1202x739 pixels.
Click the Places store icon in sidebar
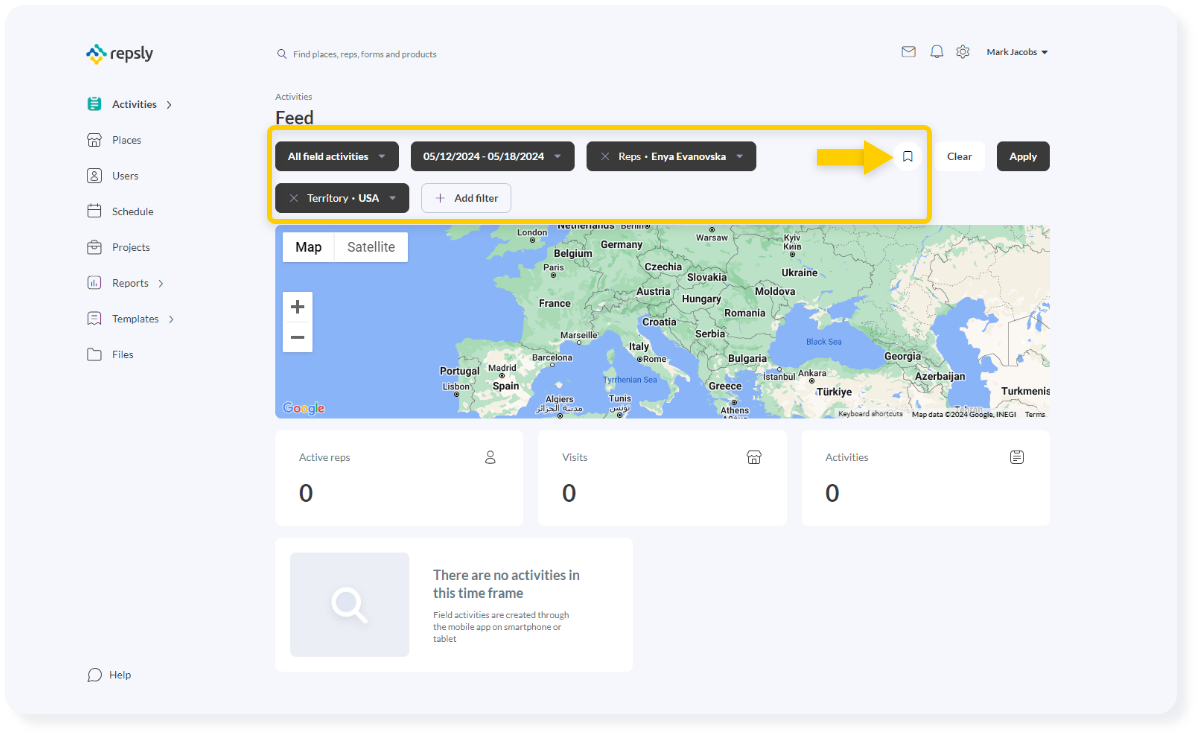(94, 140)
